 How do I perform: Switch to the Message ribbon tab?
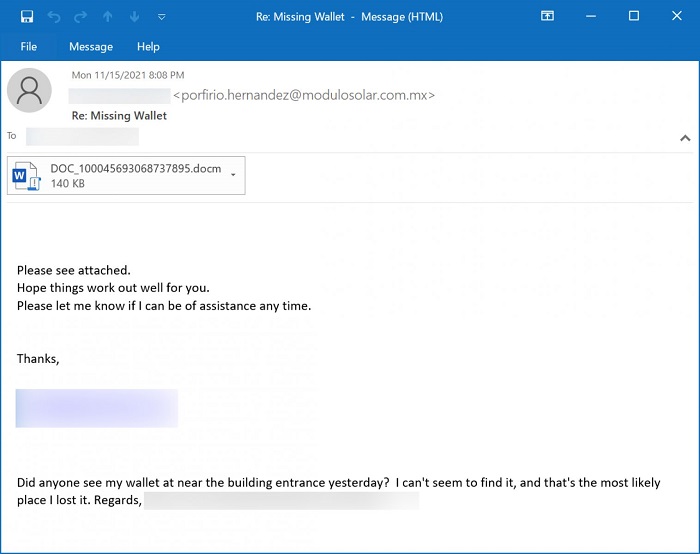pyautogui.click(x=91, y=47)
